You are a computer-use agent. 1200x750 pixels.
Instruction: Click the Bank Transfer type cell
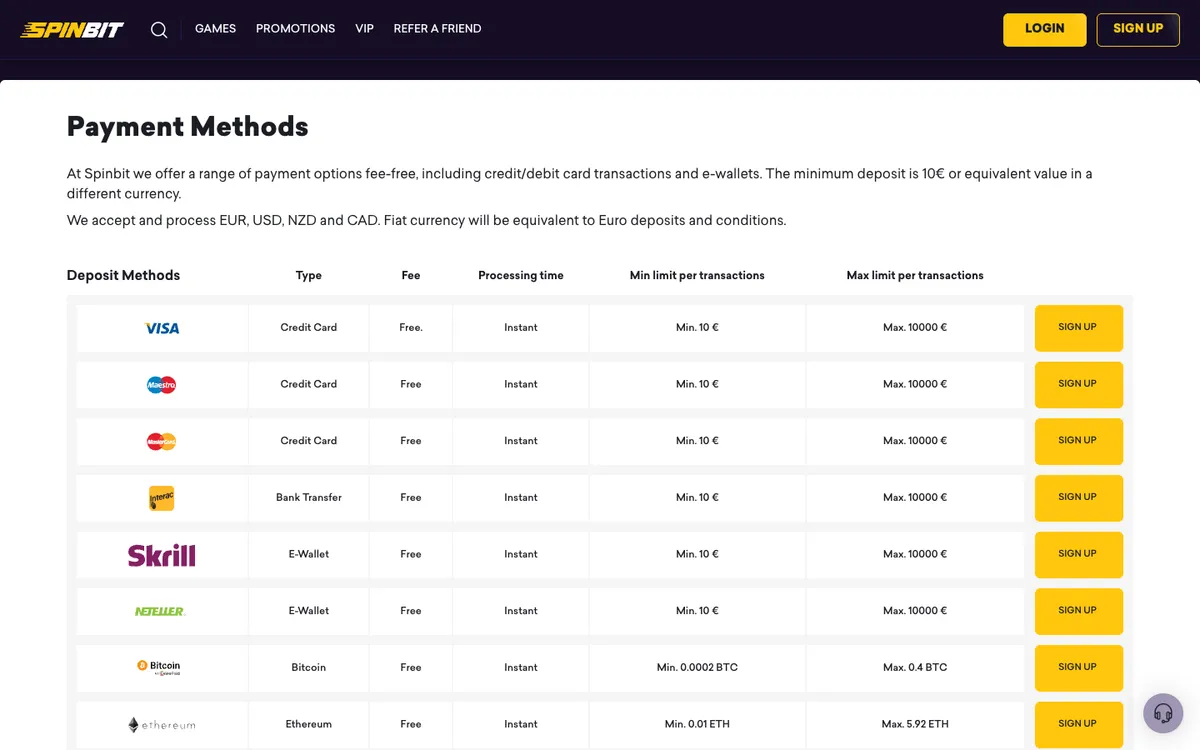pyautogui.click(x=309, y=498)
